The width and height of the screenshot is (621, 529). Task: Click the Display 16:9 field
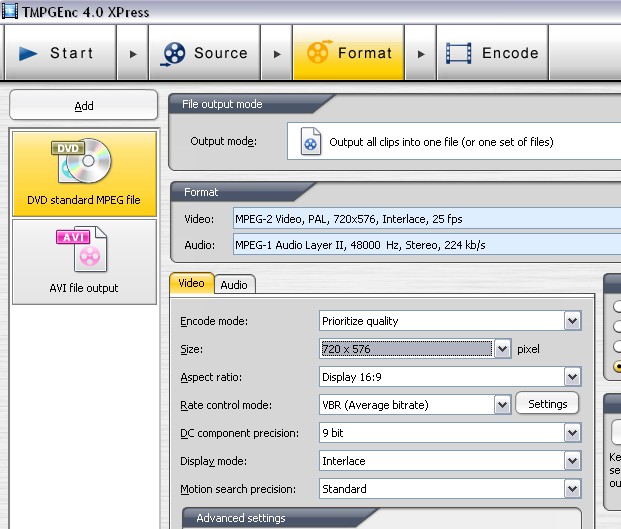(x=450, y=377)
